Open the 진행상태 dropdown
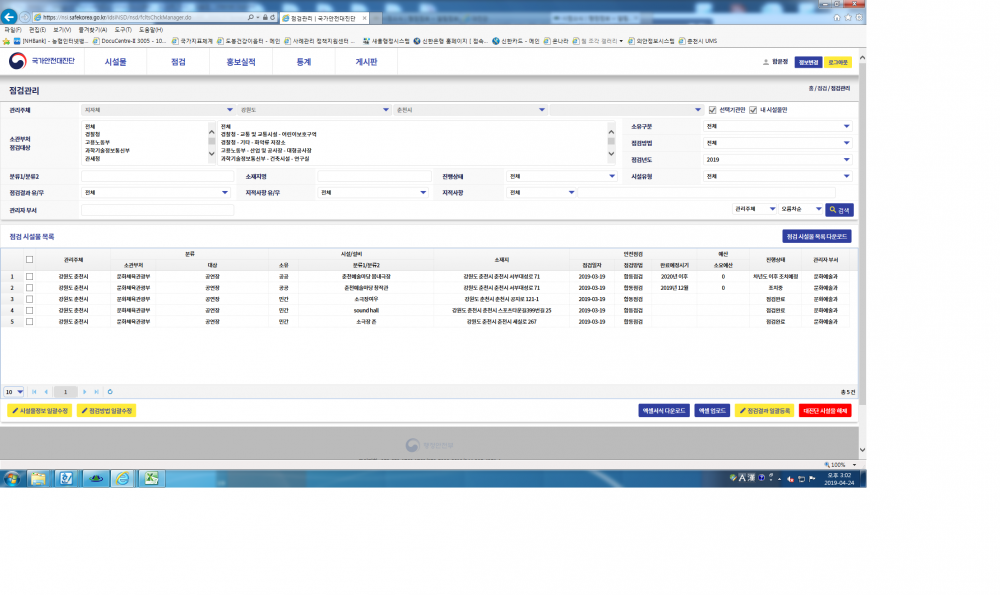 pos(561,176)
